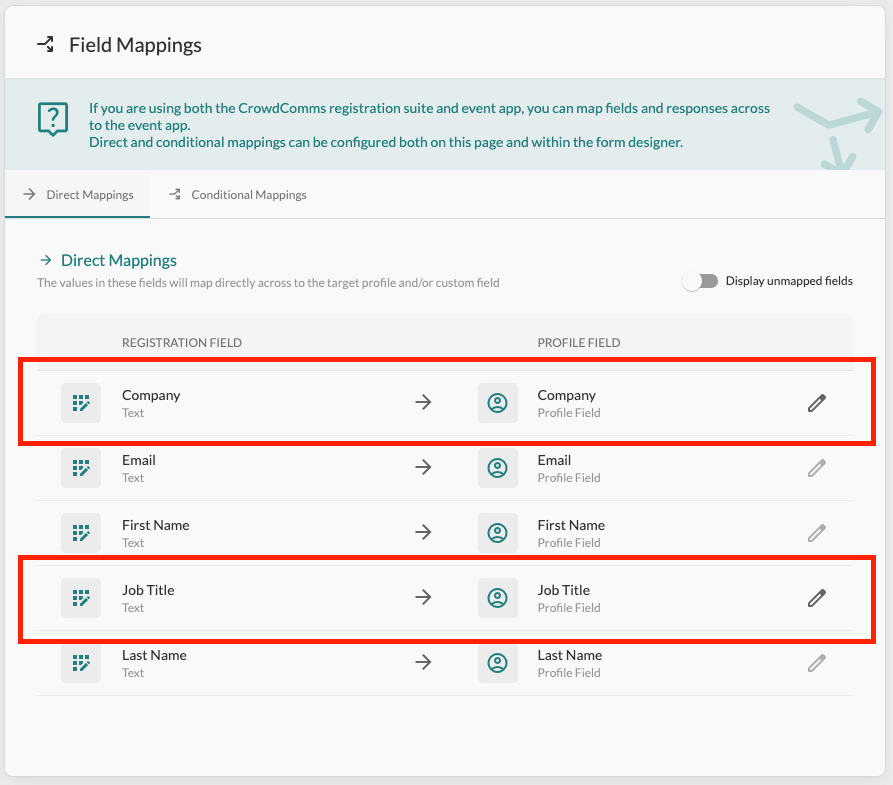Click the Field Mappings header icon
Image resolution: width=893 pixels, height=785 pixels.
tap(45, 45)
